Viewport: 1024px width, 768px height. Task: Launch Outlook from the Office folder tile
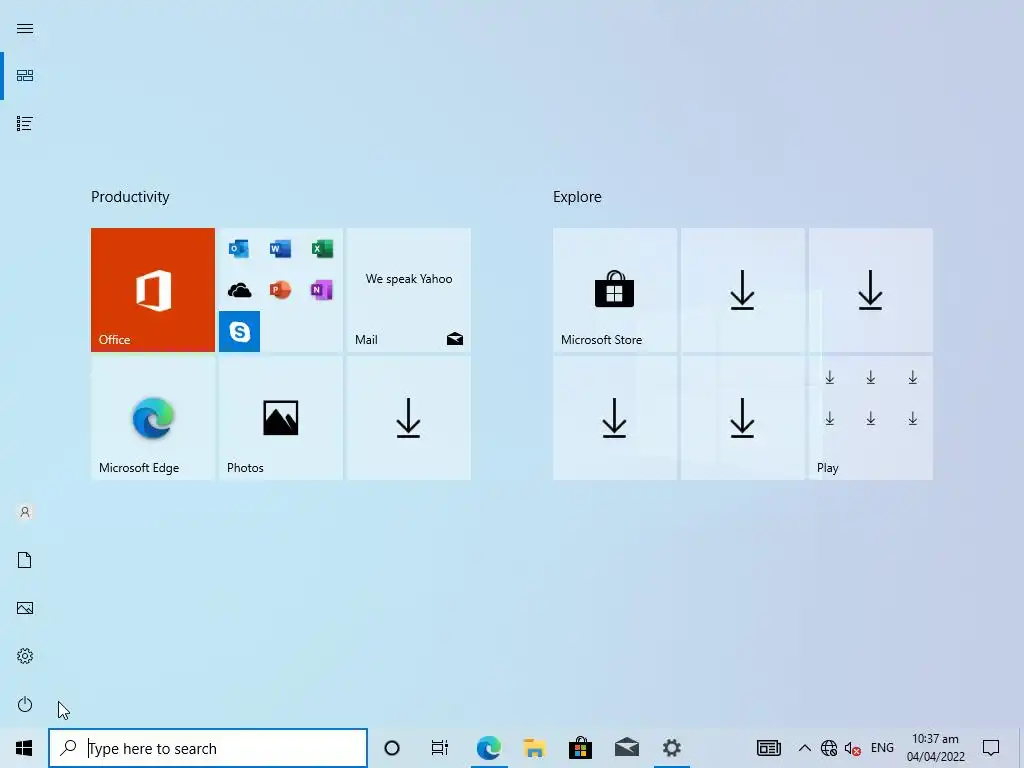click(239, 249)
